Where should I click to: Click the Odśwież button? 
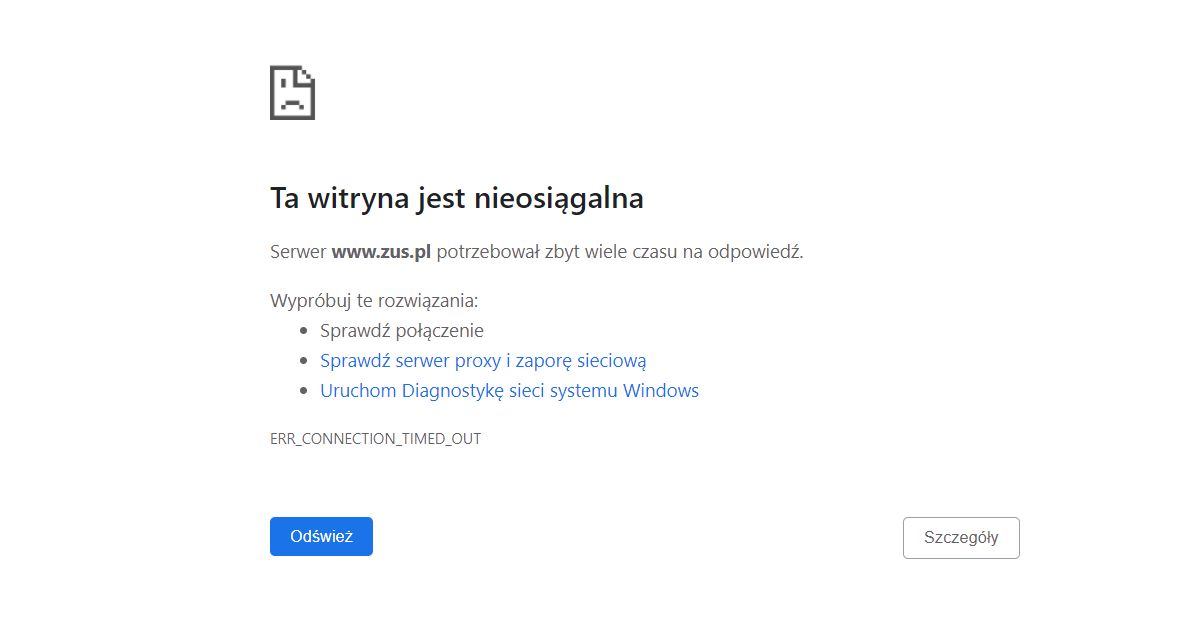coord(320,536)
